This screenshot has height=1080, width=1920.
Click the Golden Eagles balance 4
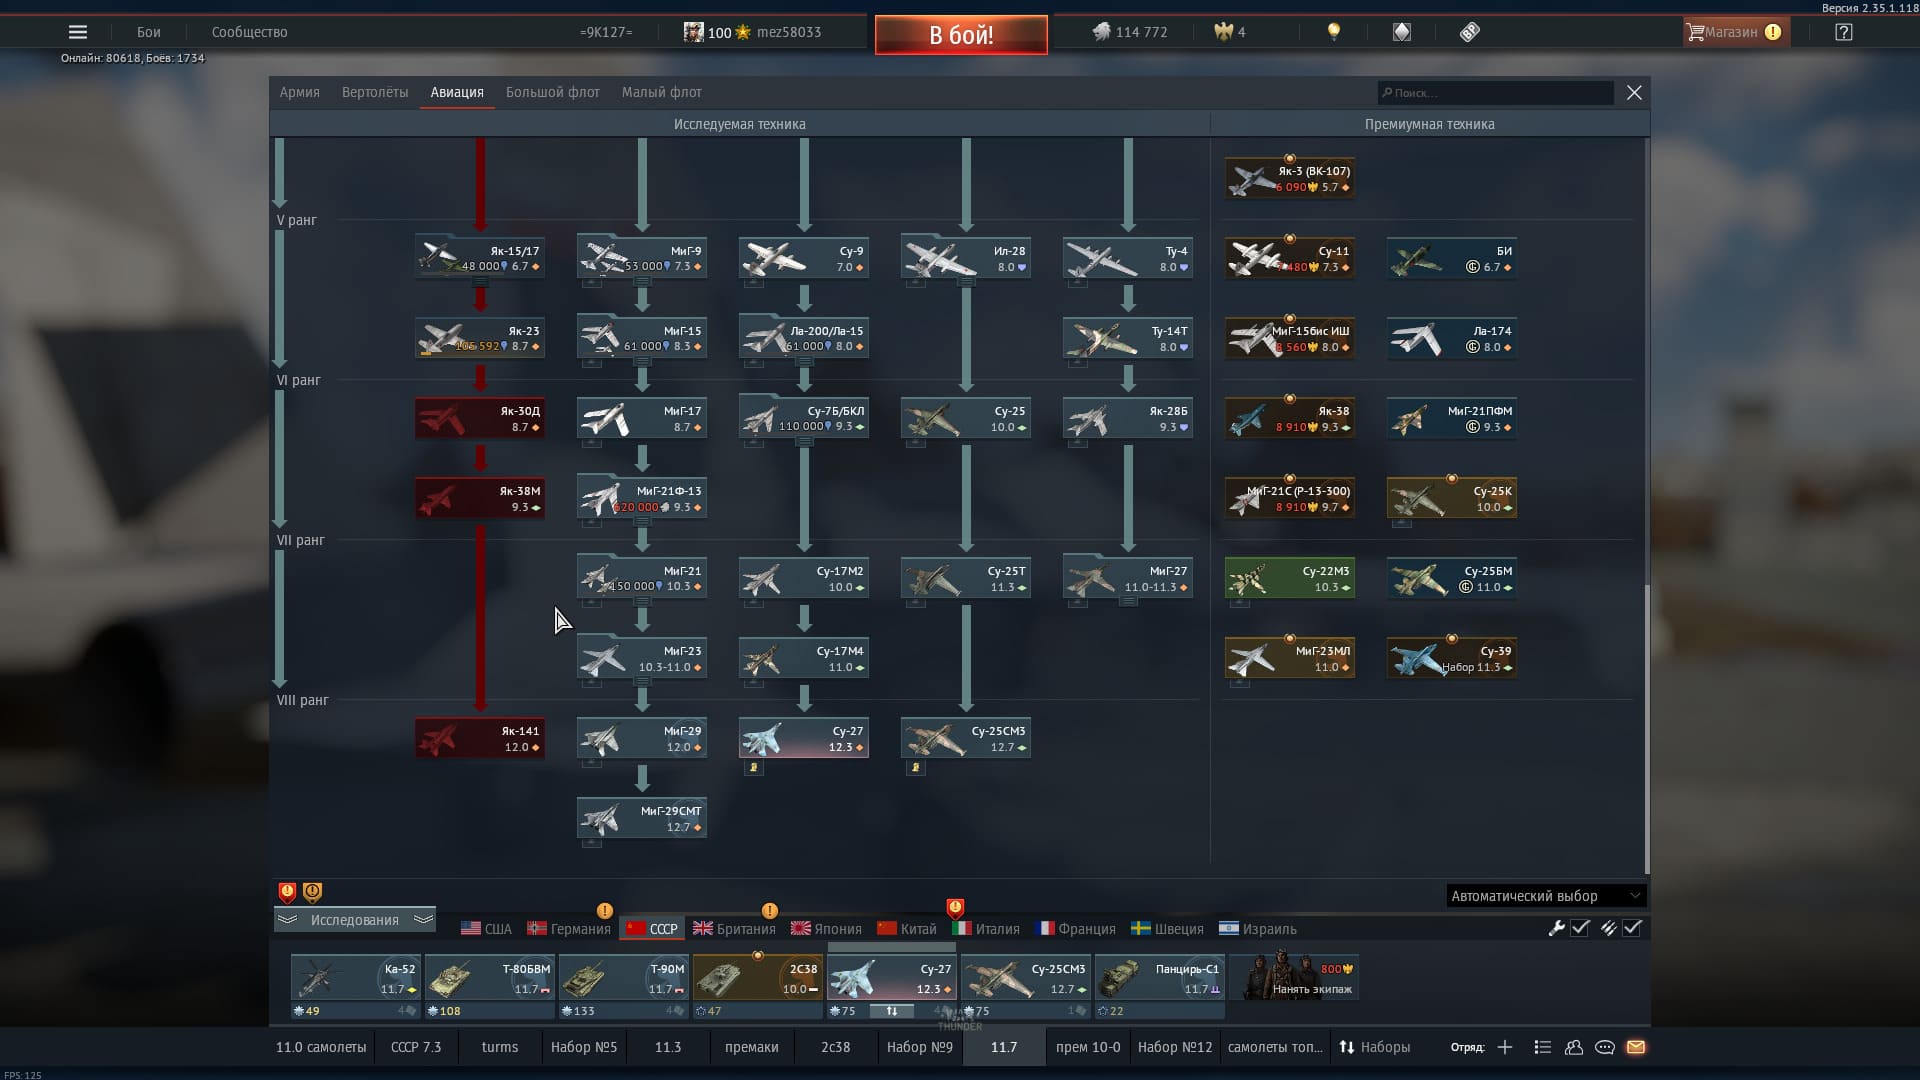pyautogui.click(x=1230, y=32)
